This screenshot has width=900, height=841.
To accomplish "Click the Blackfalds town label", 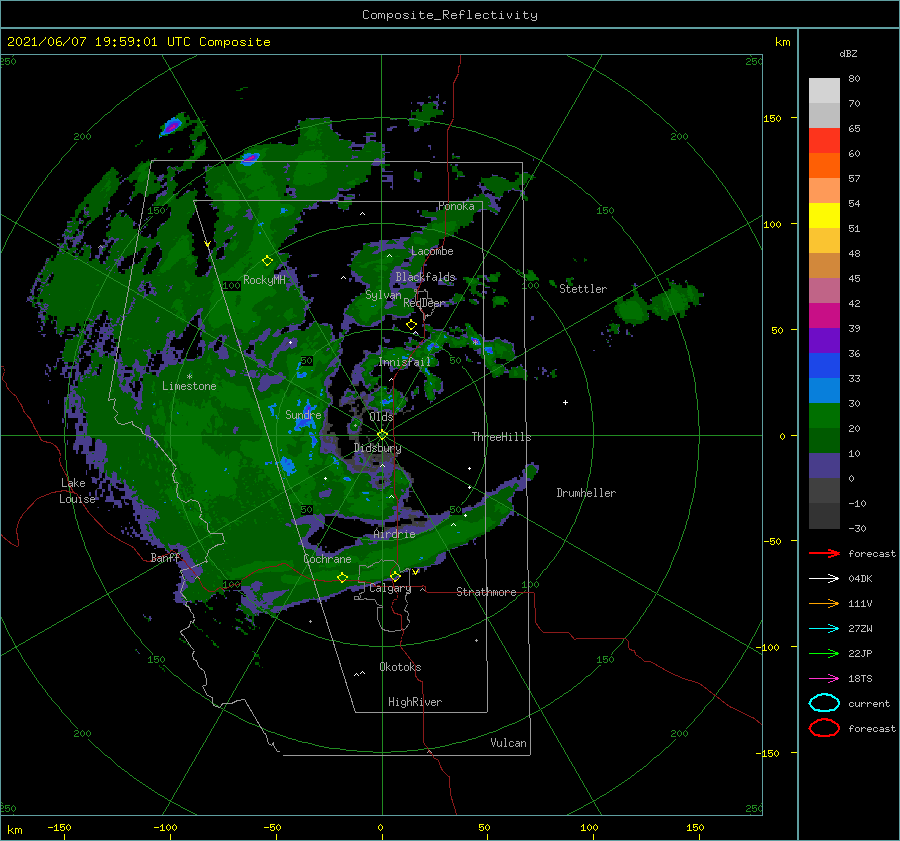I will point(425,277).
